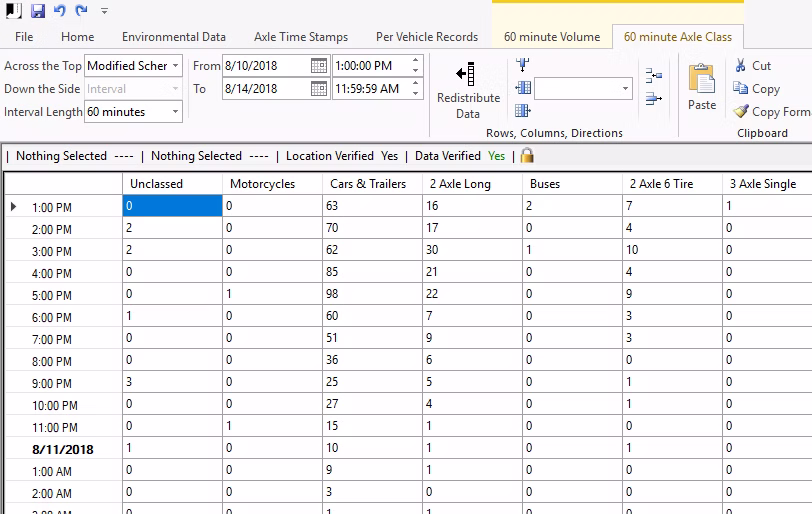Expand the empty Rows, Columns, Directions combo box
This screenshot has width=812, height=514.
[625, 89]
